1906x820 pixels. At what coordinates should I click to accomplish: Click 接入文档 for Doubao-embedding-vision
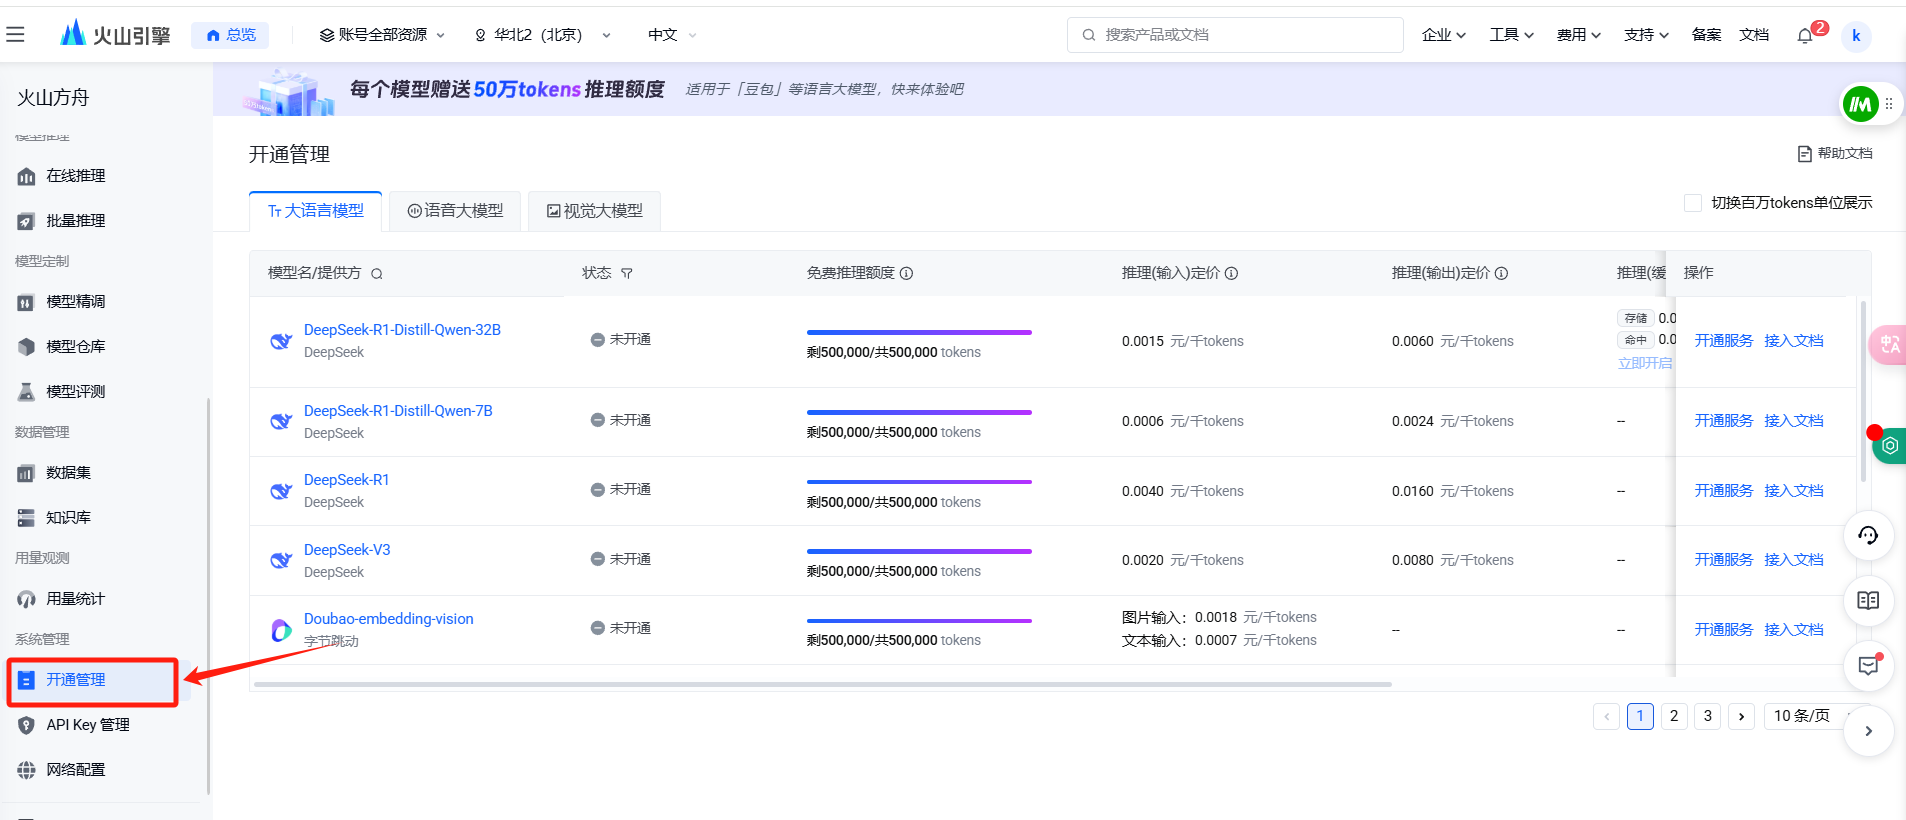[1794, 630]
